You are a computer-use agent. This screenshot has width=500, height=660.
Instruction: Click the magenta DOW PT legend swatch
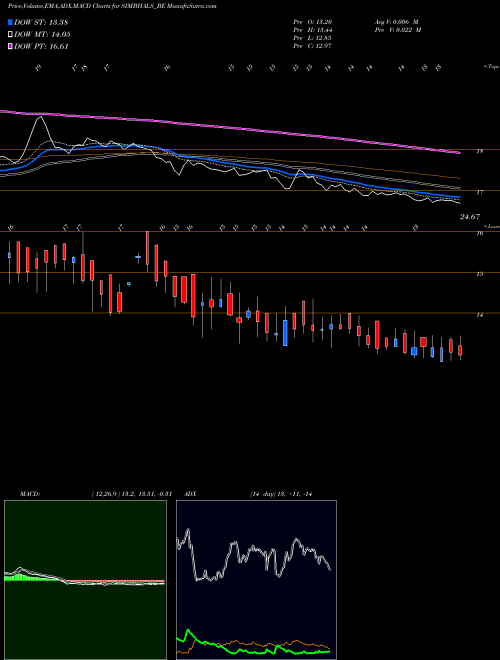click(11, 46)
